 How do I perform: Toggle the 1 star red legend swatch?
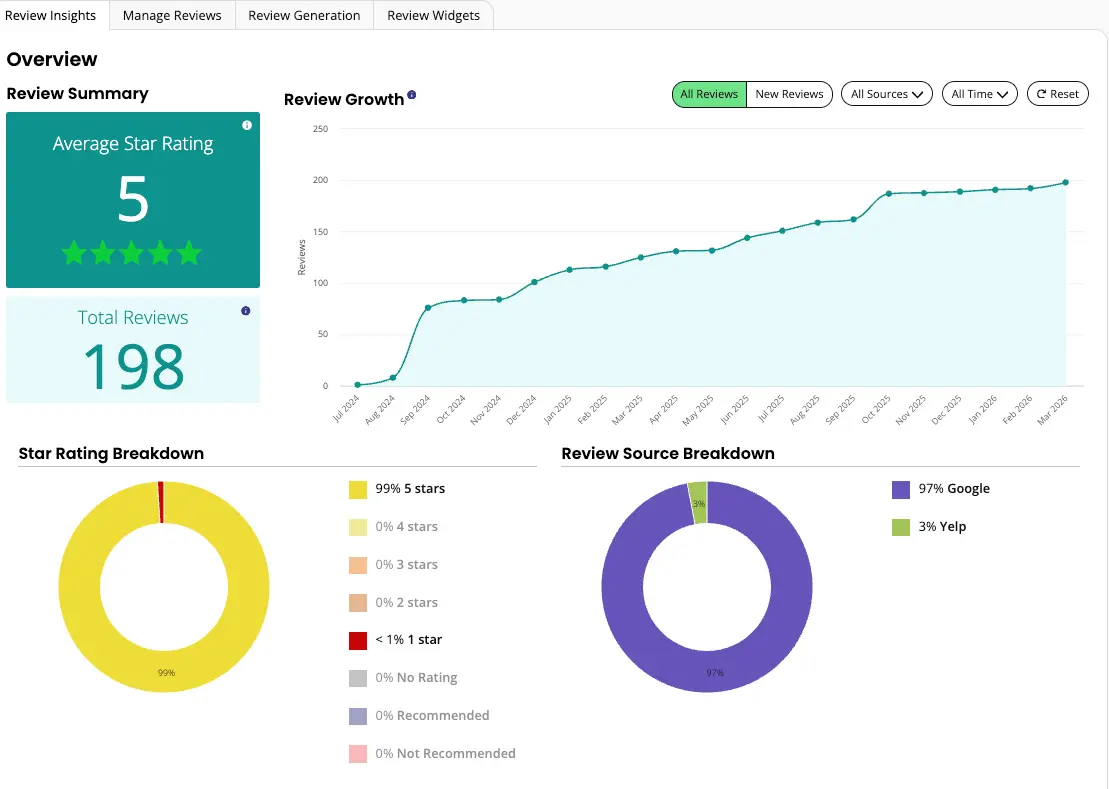[358, 640]
